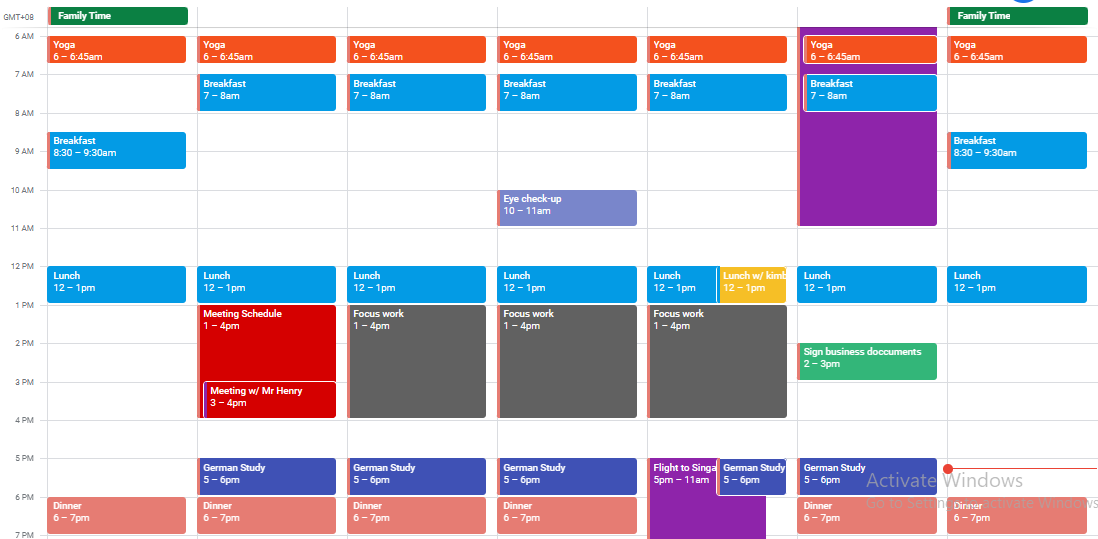Select the Yoga event overlapping the purple block
This screenshot has width=1098, height=539.
(x=869, y=50)
